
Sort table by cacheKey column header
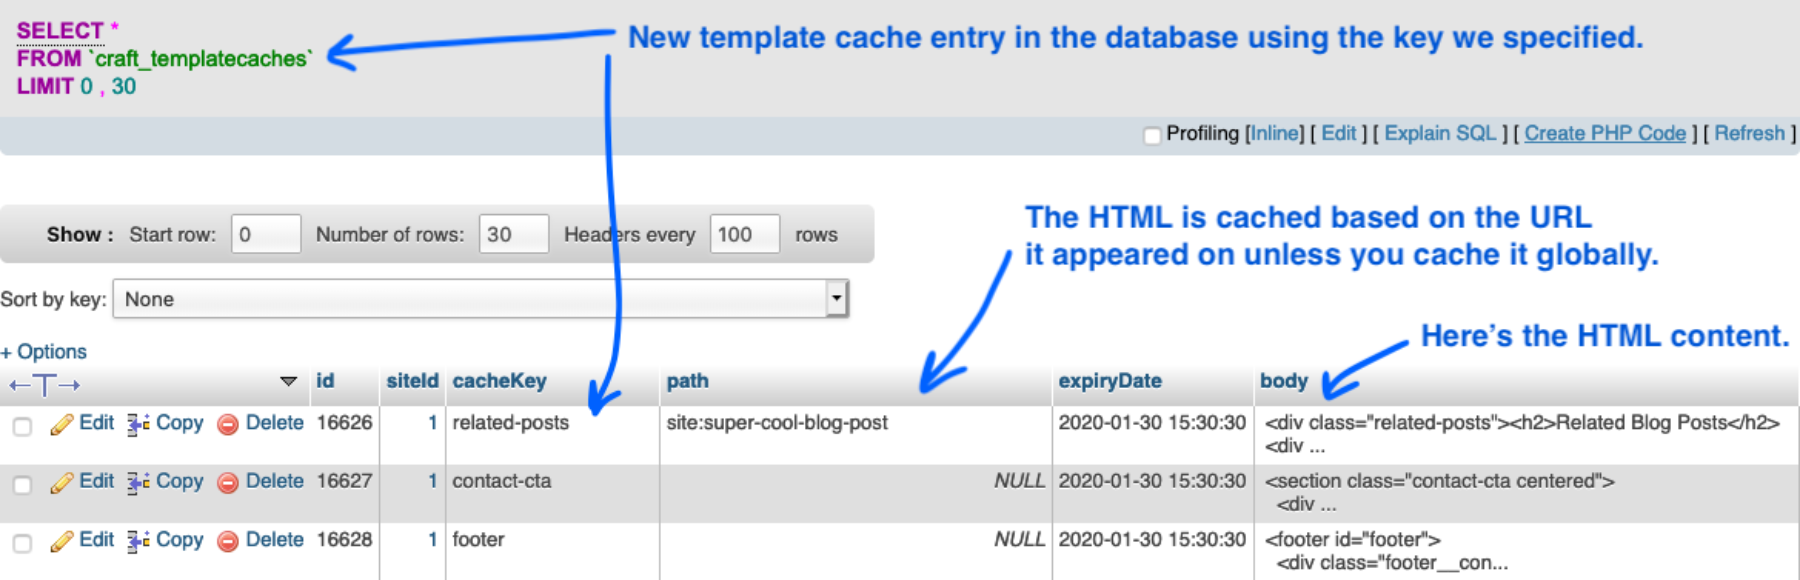click(x=499, y=381)
